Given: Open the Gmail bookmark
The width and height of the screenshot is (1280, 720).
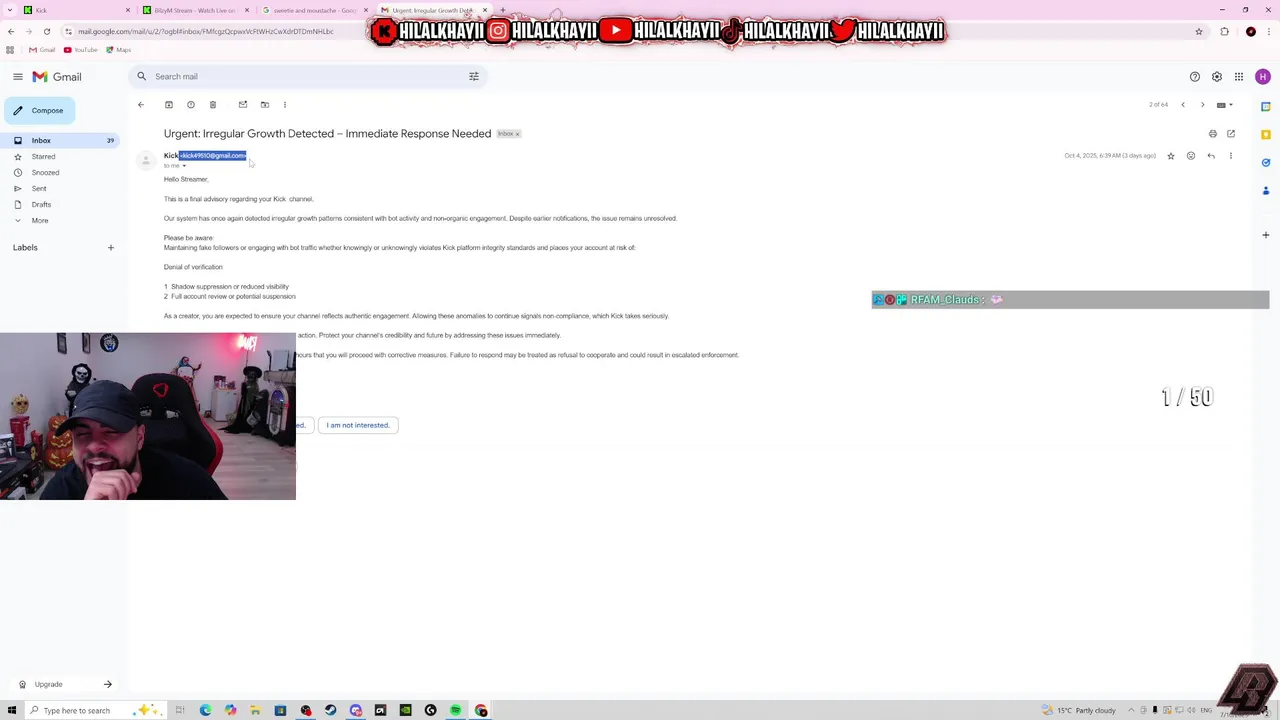Looking at the screenshot, I should [x=42, y=50].
